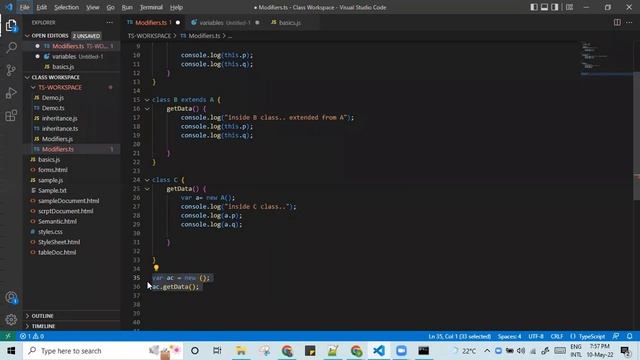
Task: Click the Explorer more actions ellipsis
Action: coord(109,22)
